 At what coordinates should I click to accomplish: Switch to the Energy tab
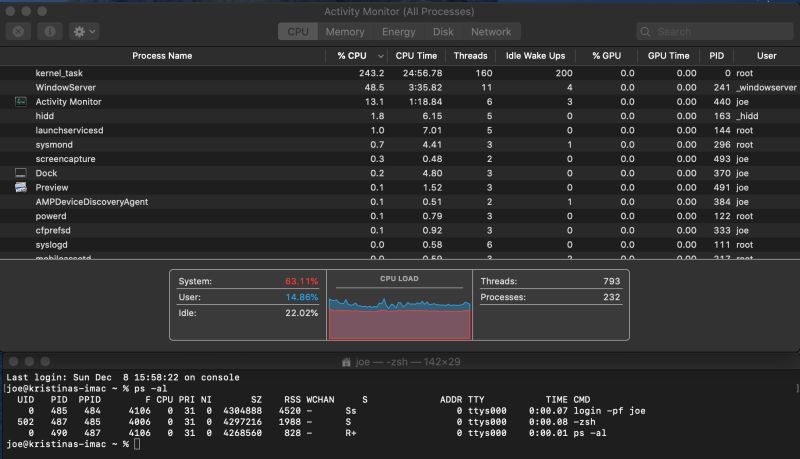(398, 32)
